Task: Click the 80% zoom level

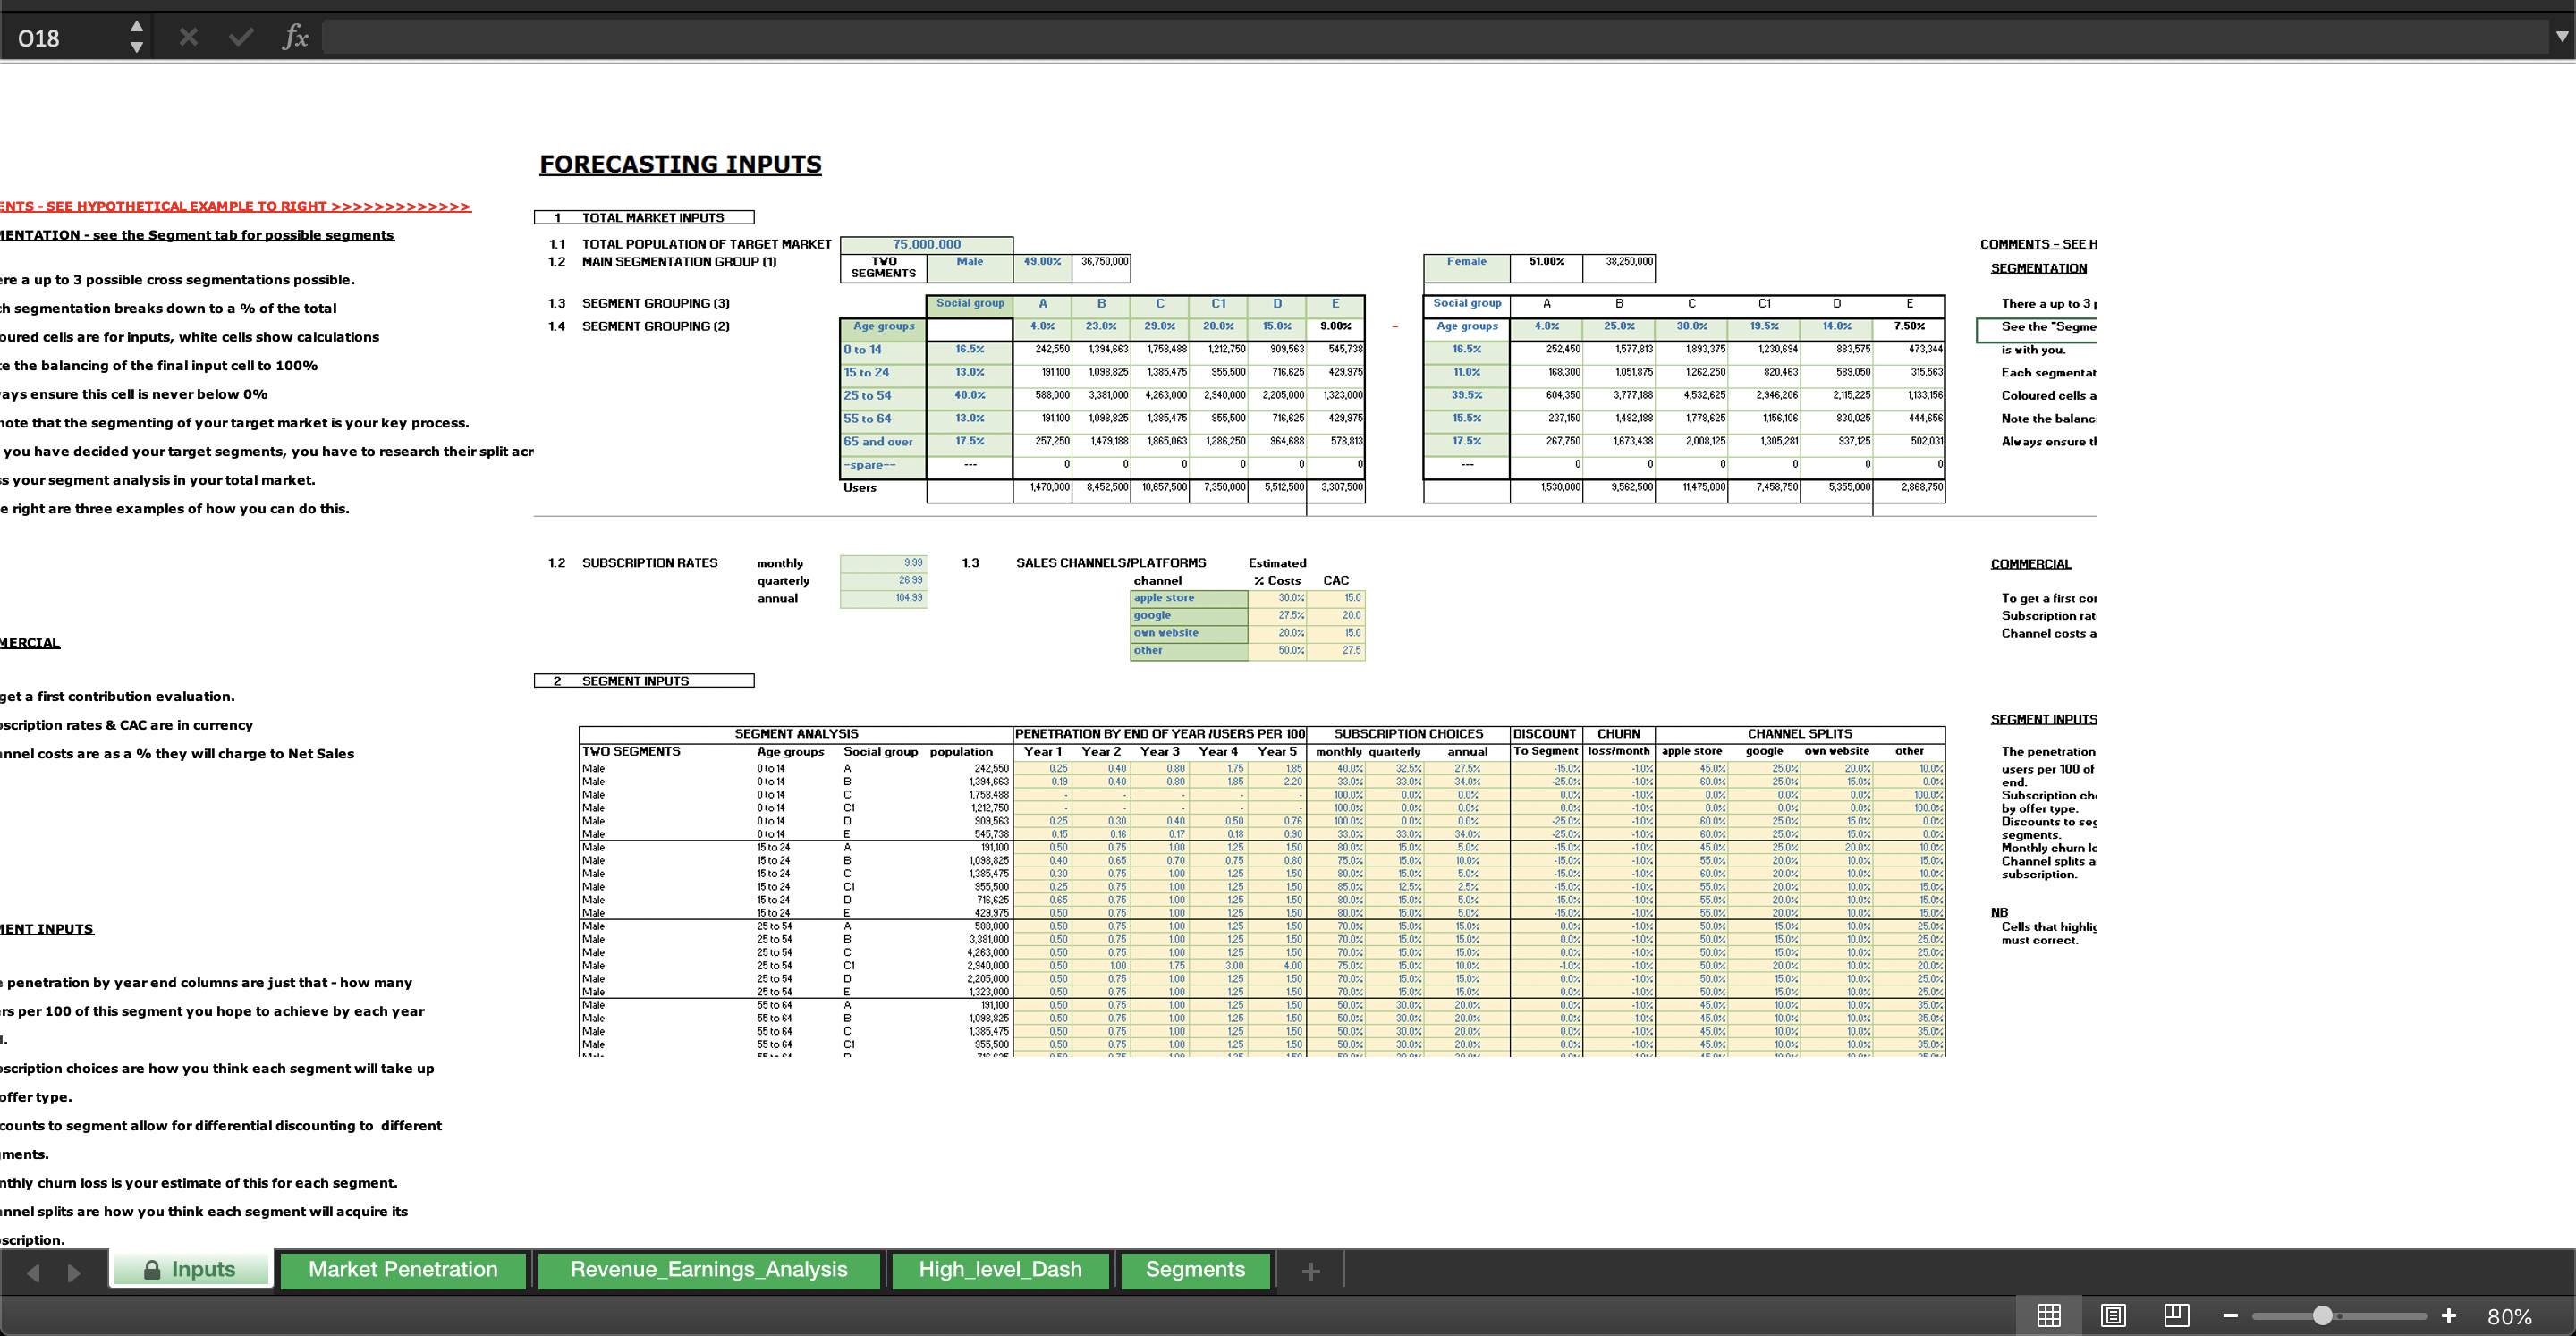Action: [2509, 1316]
